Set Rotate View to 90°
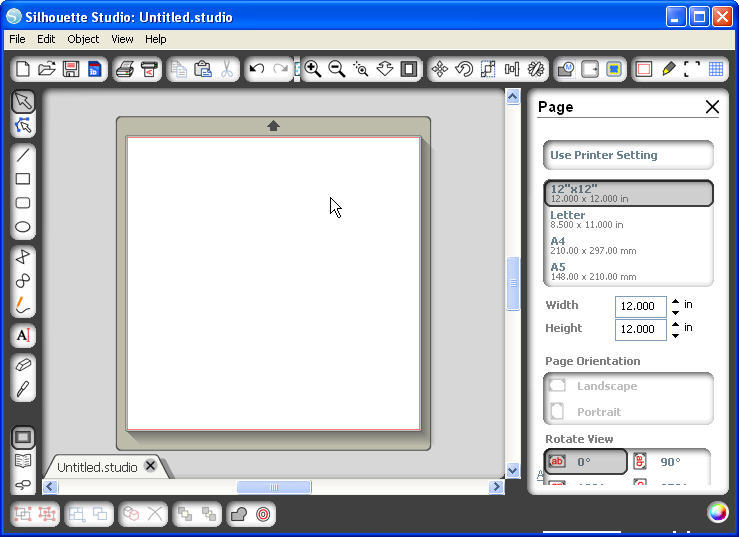Screen dimensions: 739x537 coord(669,462)
